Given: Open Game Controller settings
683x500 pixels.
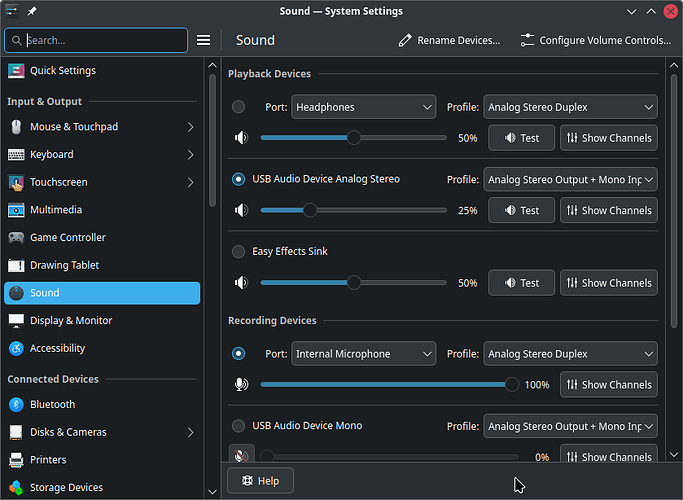Looking at the screenshot, I should click(102, 237).
